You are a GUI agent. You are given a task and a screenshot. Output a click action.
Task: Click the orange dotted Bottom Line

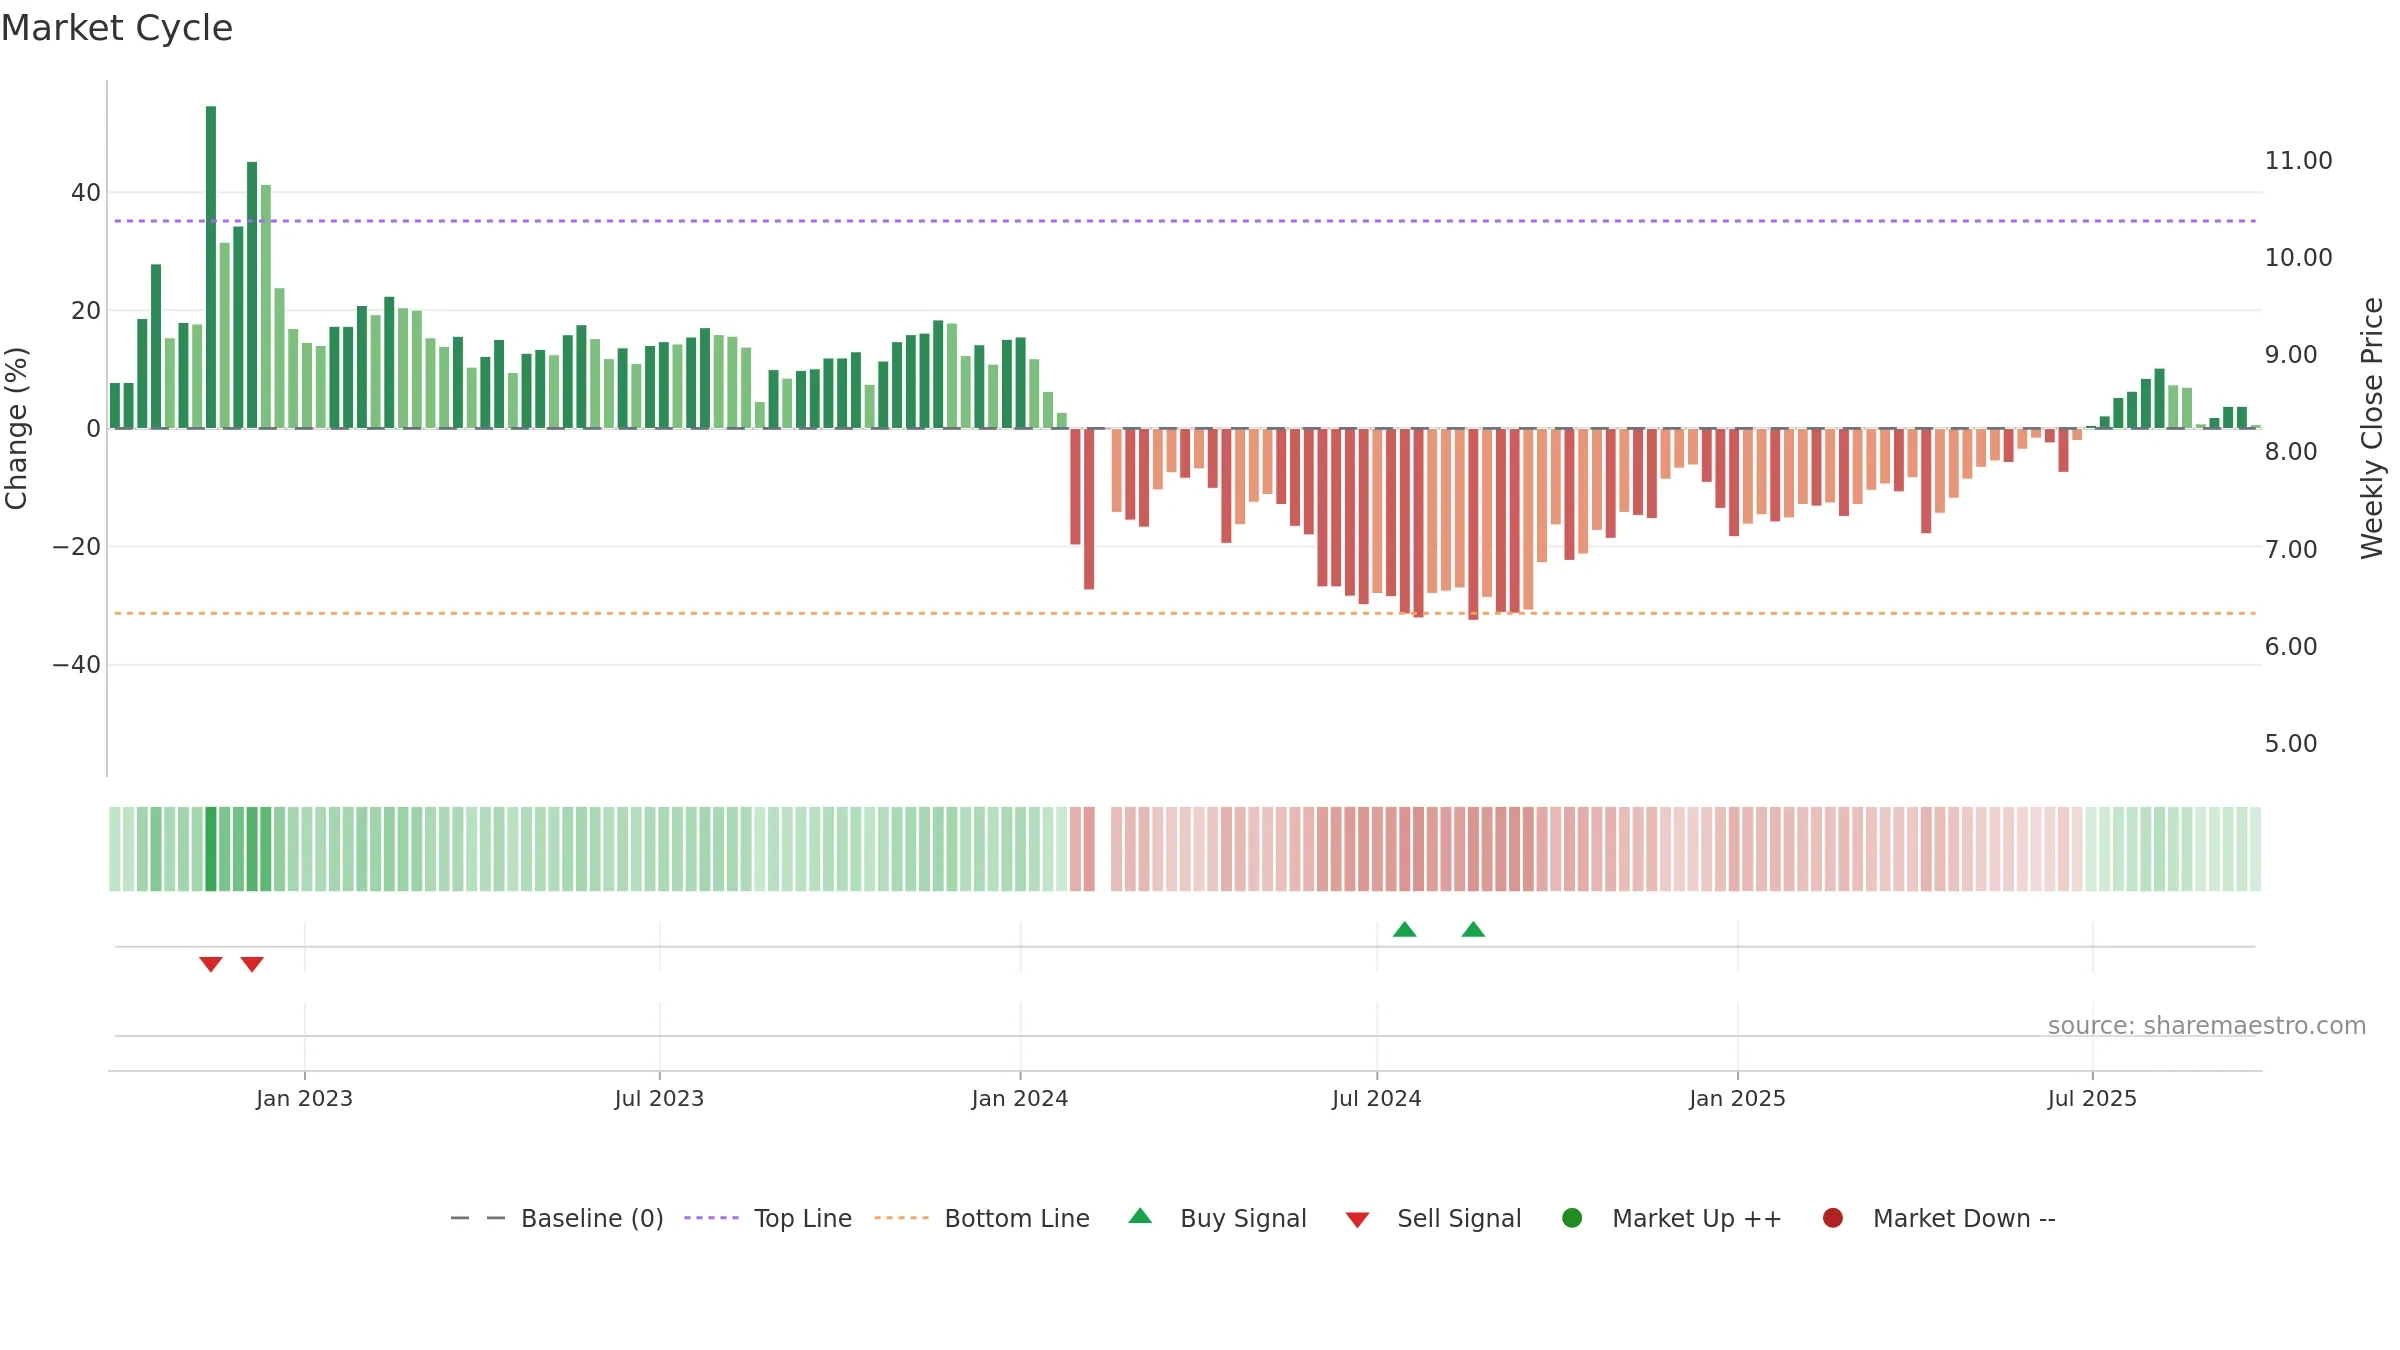tap(1185, 613)
